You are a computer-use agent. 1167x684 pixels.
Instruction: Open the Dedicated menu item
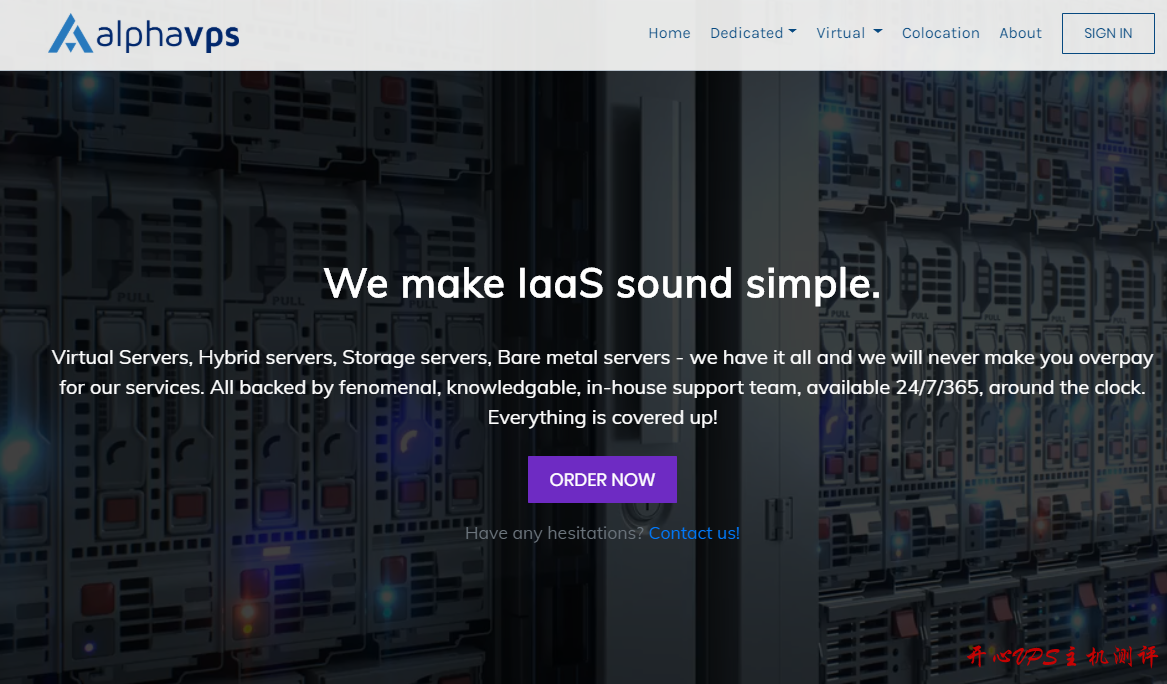pyautogui.click(x=746, y=33)
